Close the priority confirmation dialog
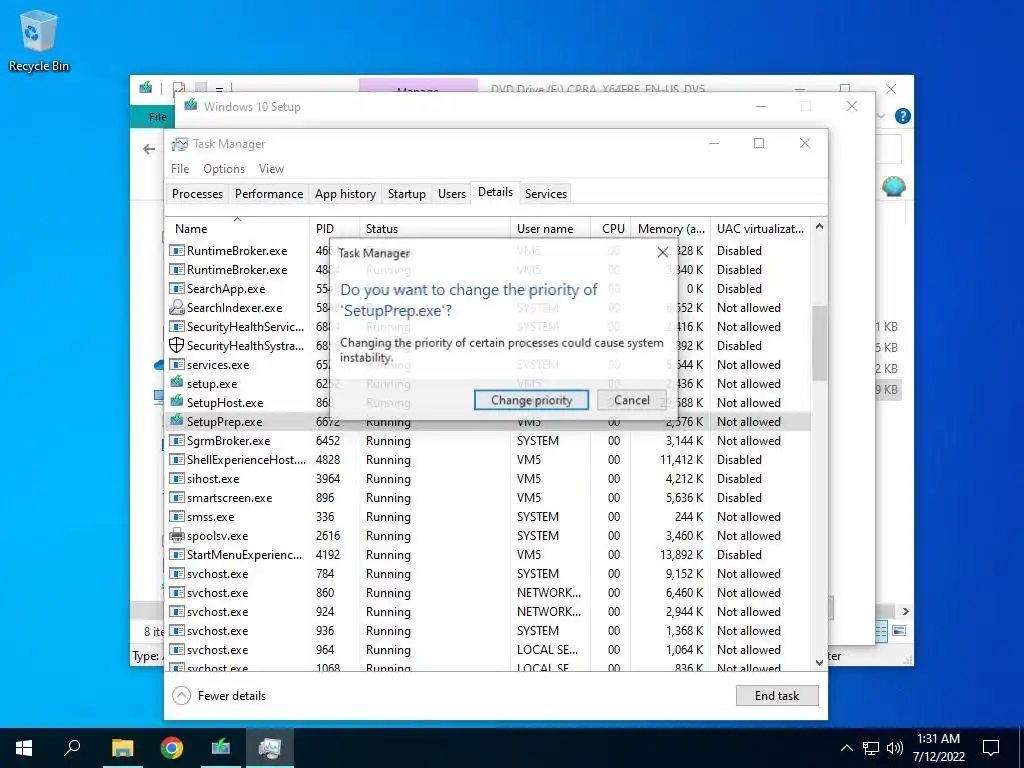1024x768 pixels. click(x=662, y=252)
